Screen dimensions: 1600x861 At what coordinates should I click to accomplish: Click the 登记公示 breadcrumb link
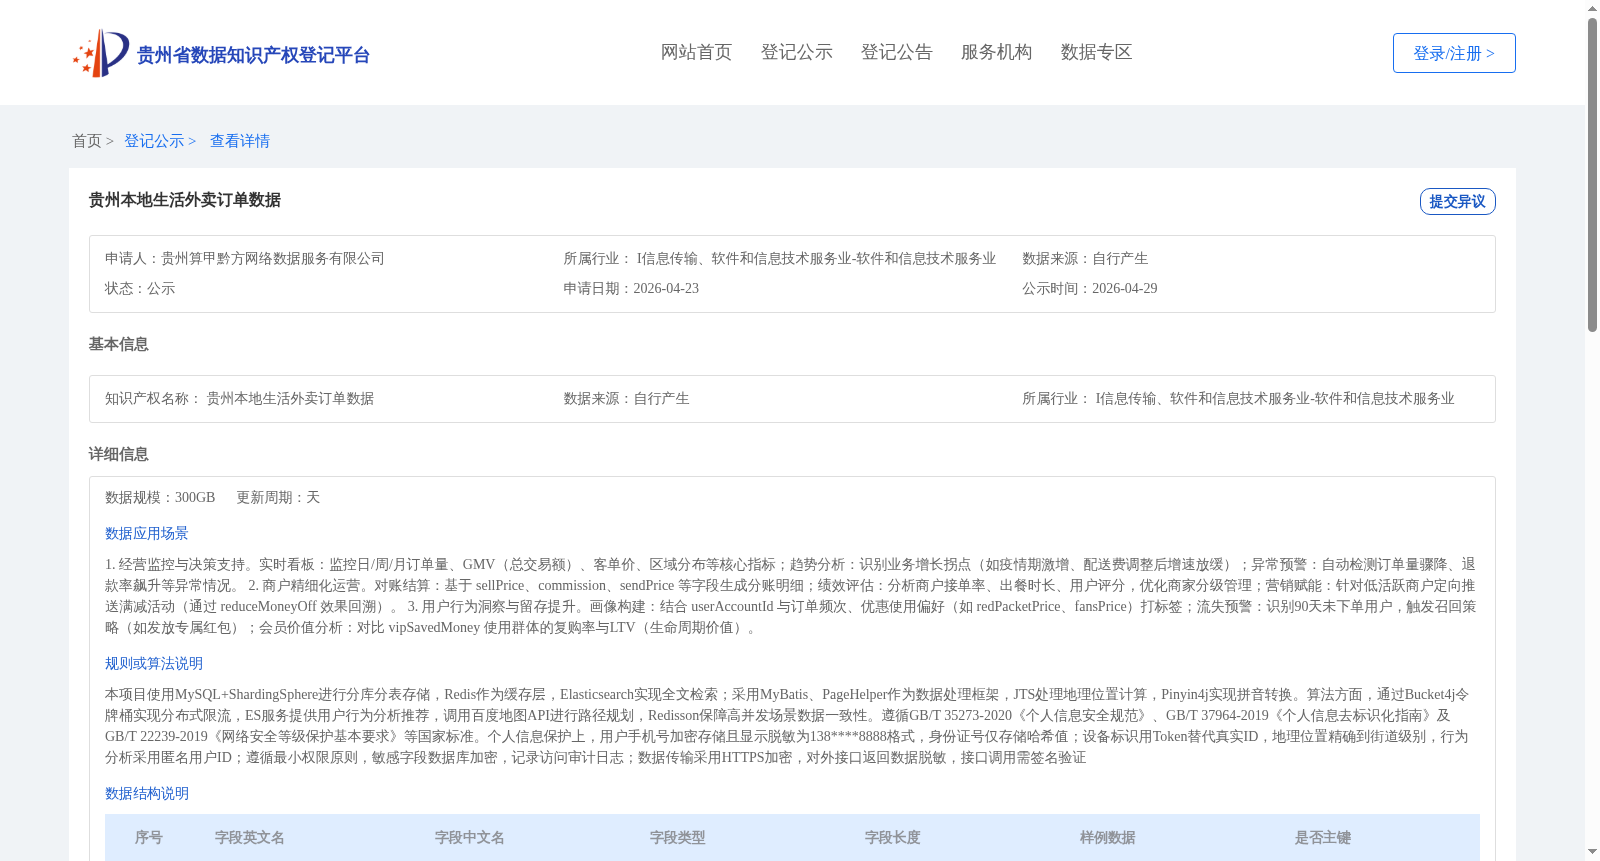point(154,141)
